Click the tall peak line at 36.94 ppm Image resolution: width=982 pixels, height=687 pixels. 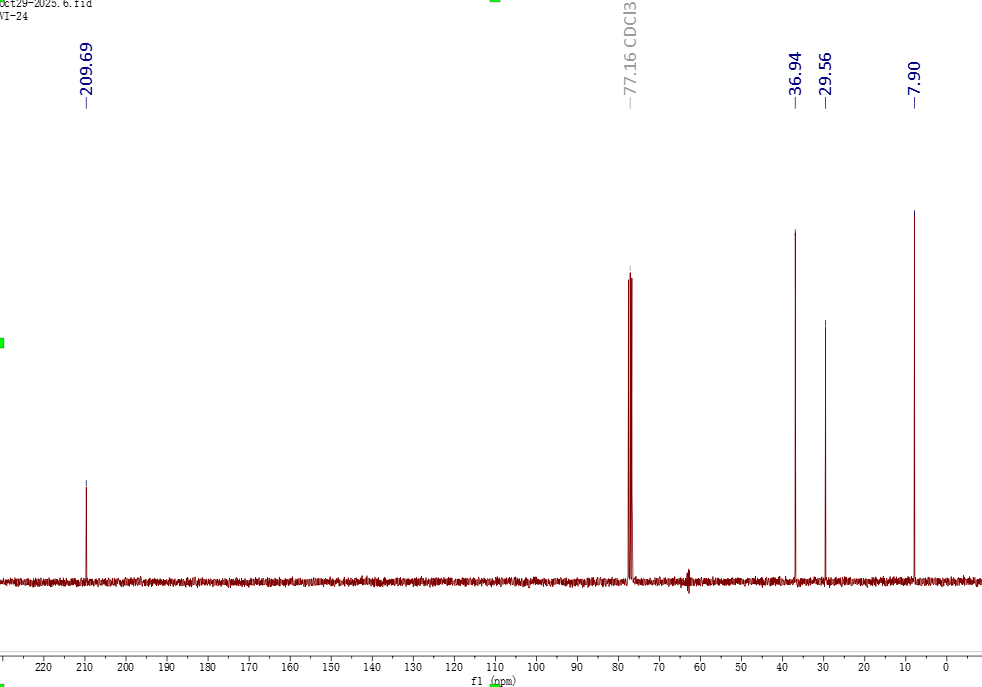pos(795,400)
